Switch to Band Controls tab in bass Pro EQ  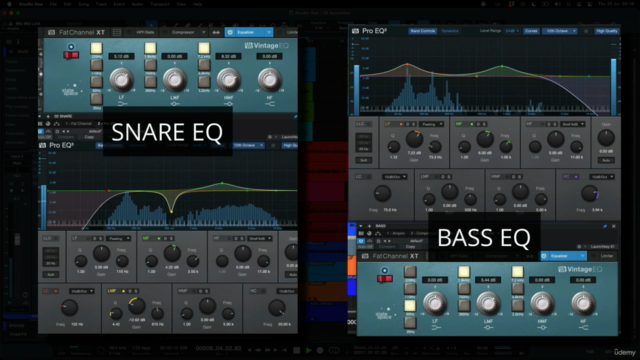click(423, 31)
